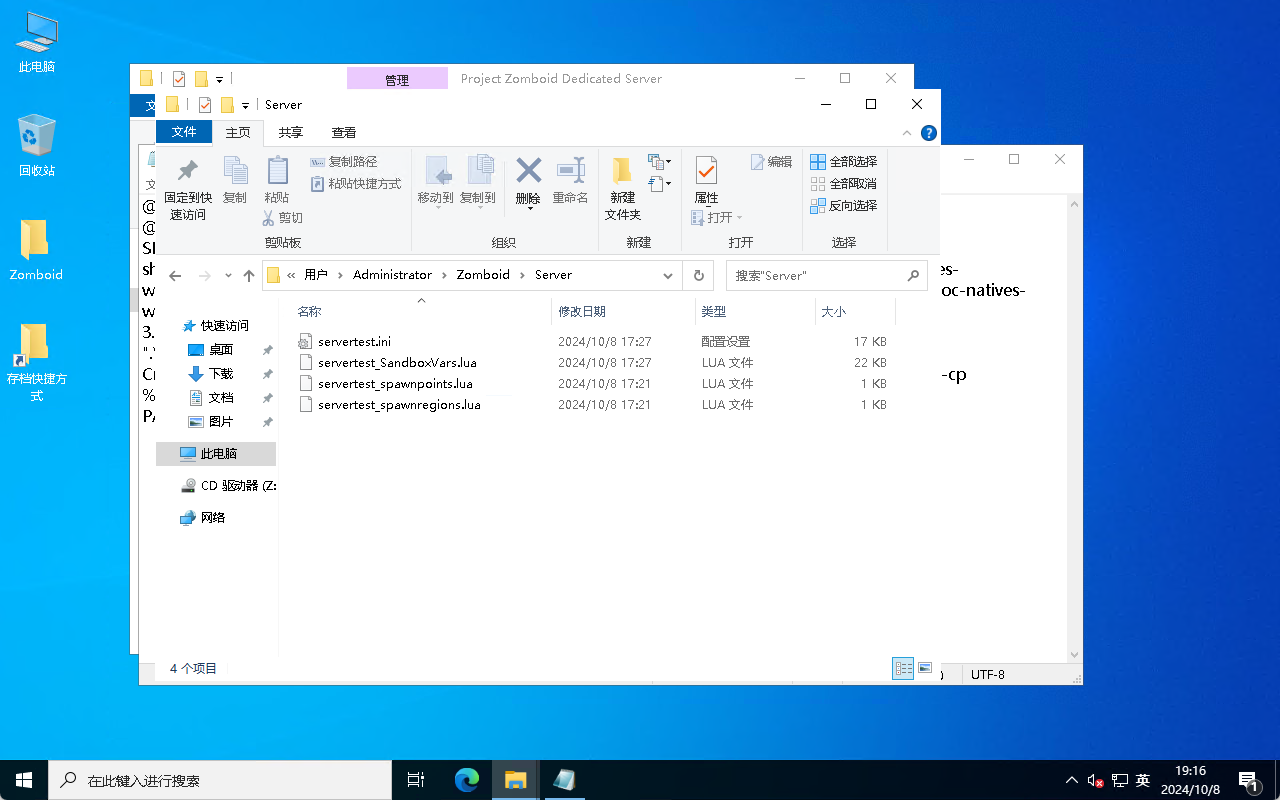Click 用户 in the address path
This screenshot has width=1280, height=800.
coord(316,275)
